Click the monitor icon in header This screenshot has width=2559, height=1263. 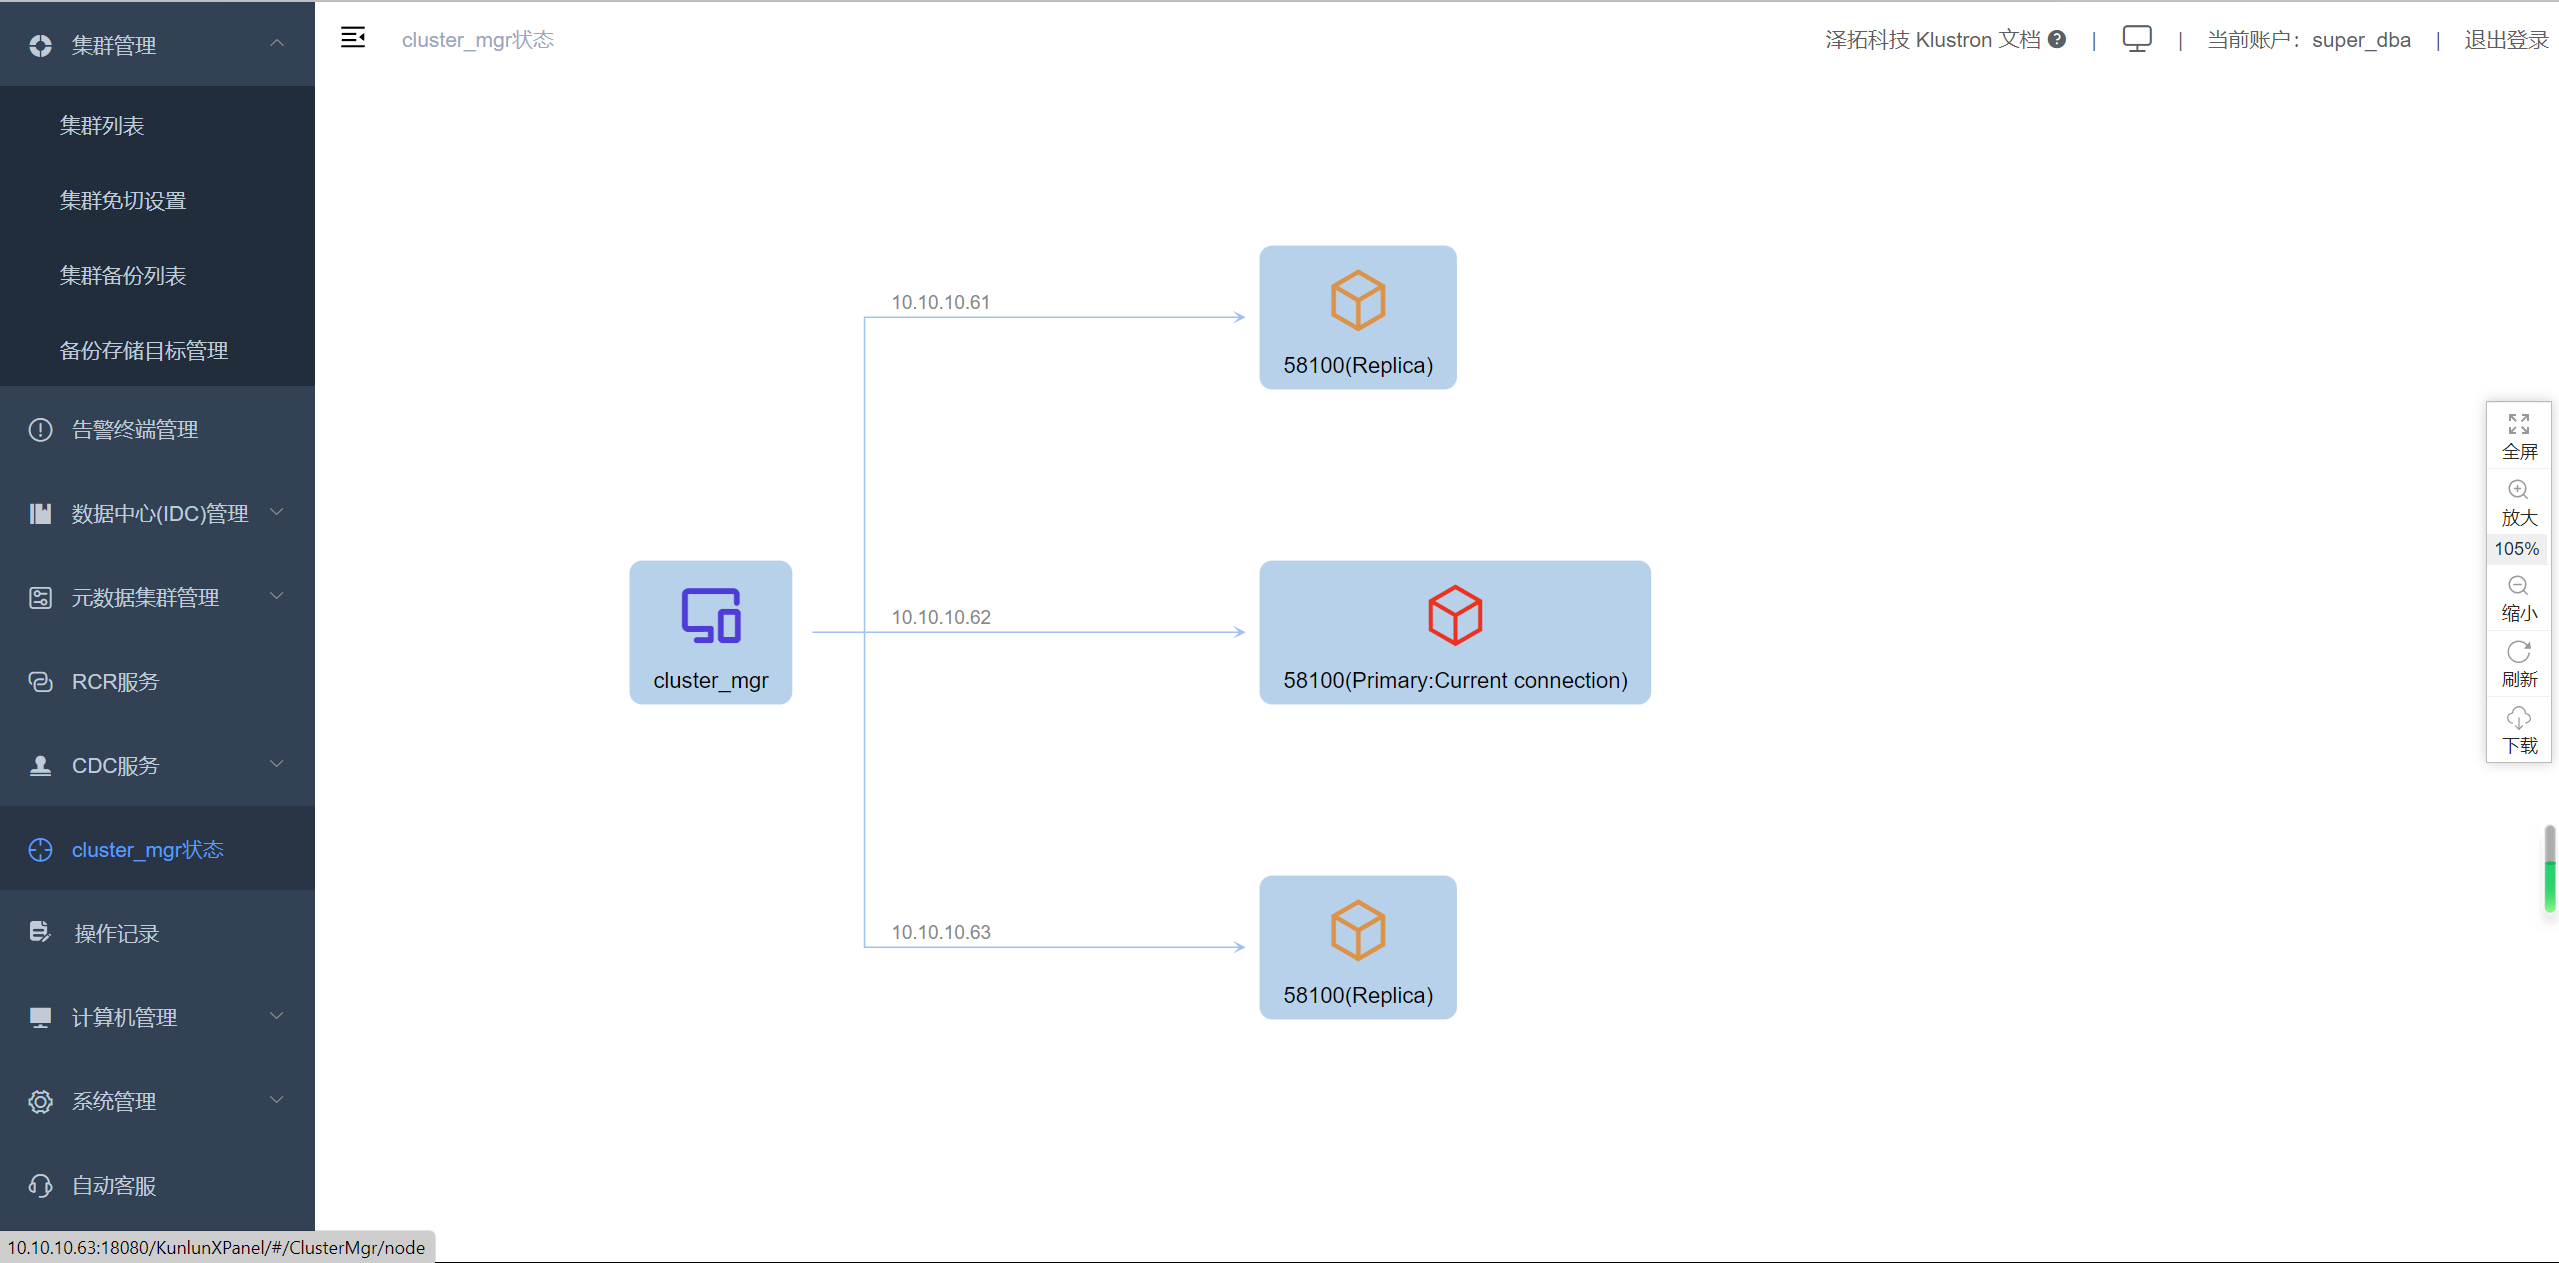click(2136, 39)
